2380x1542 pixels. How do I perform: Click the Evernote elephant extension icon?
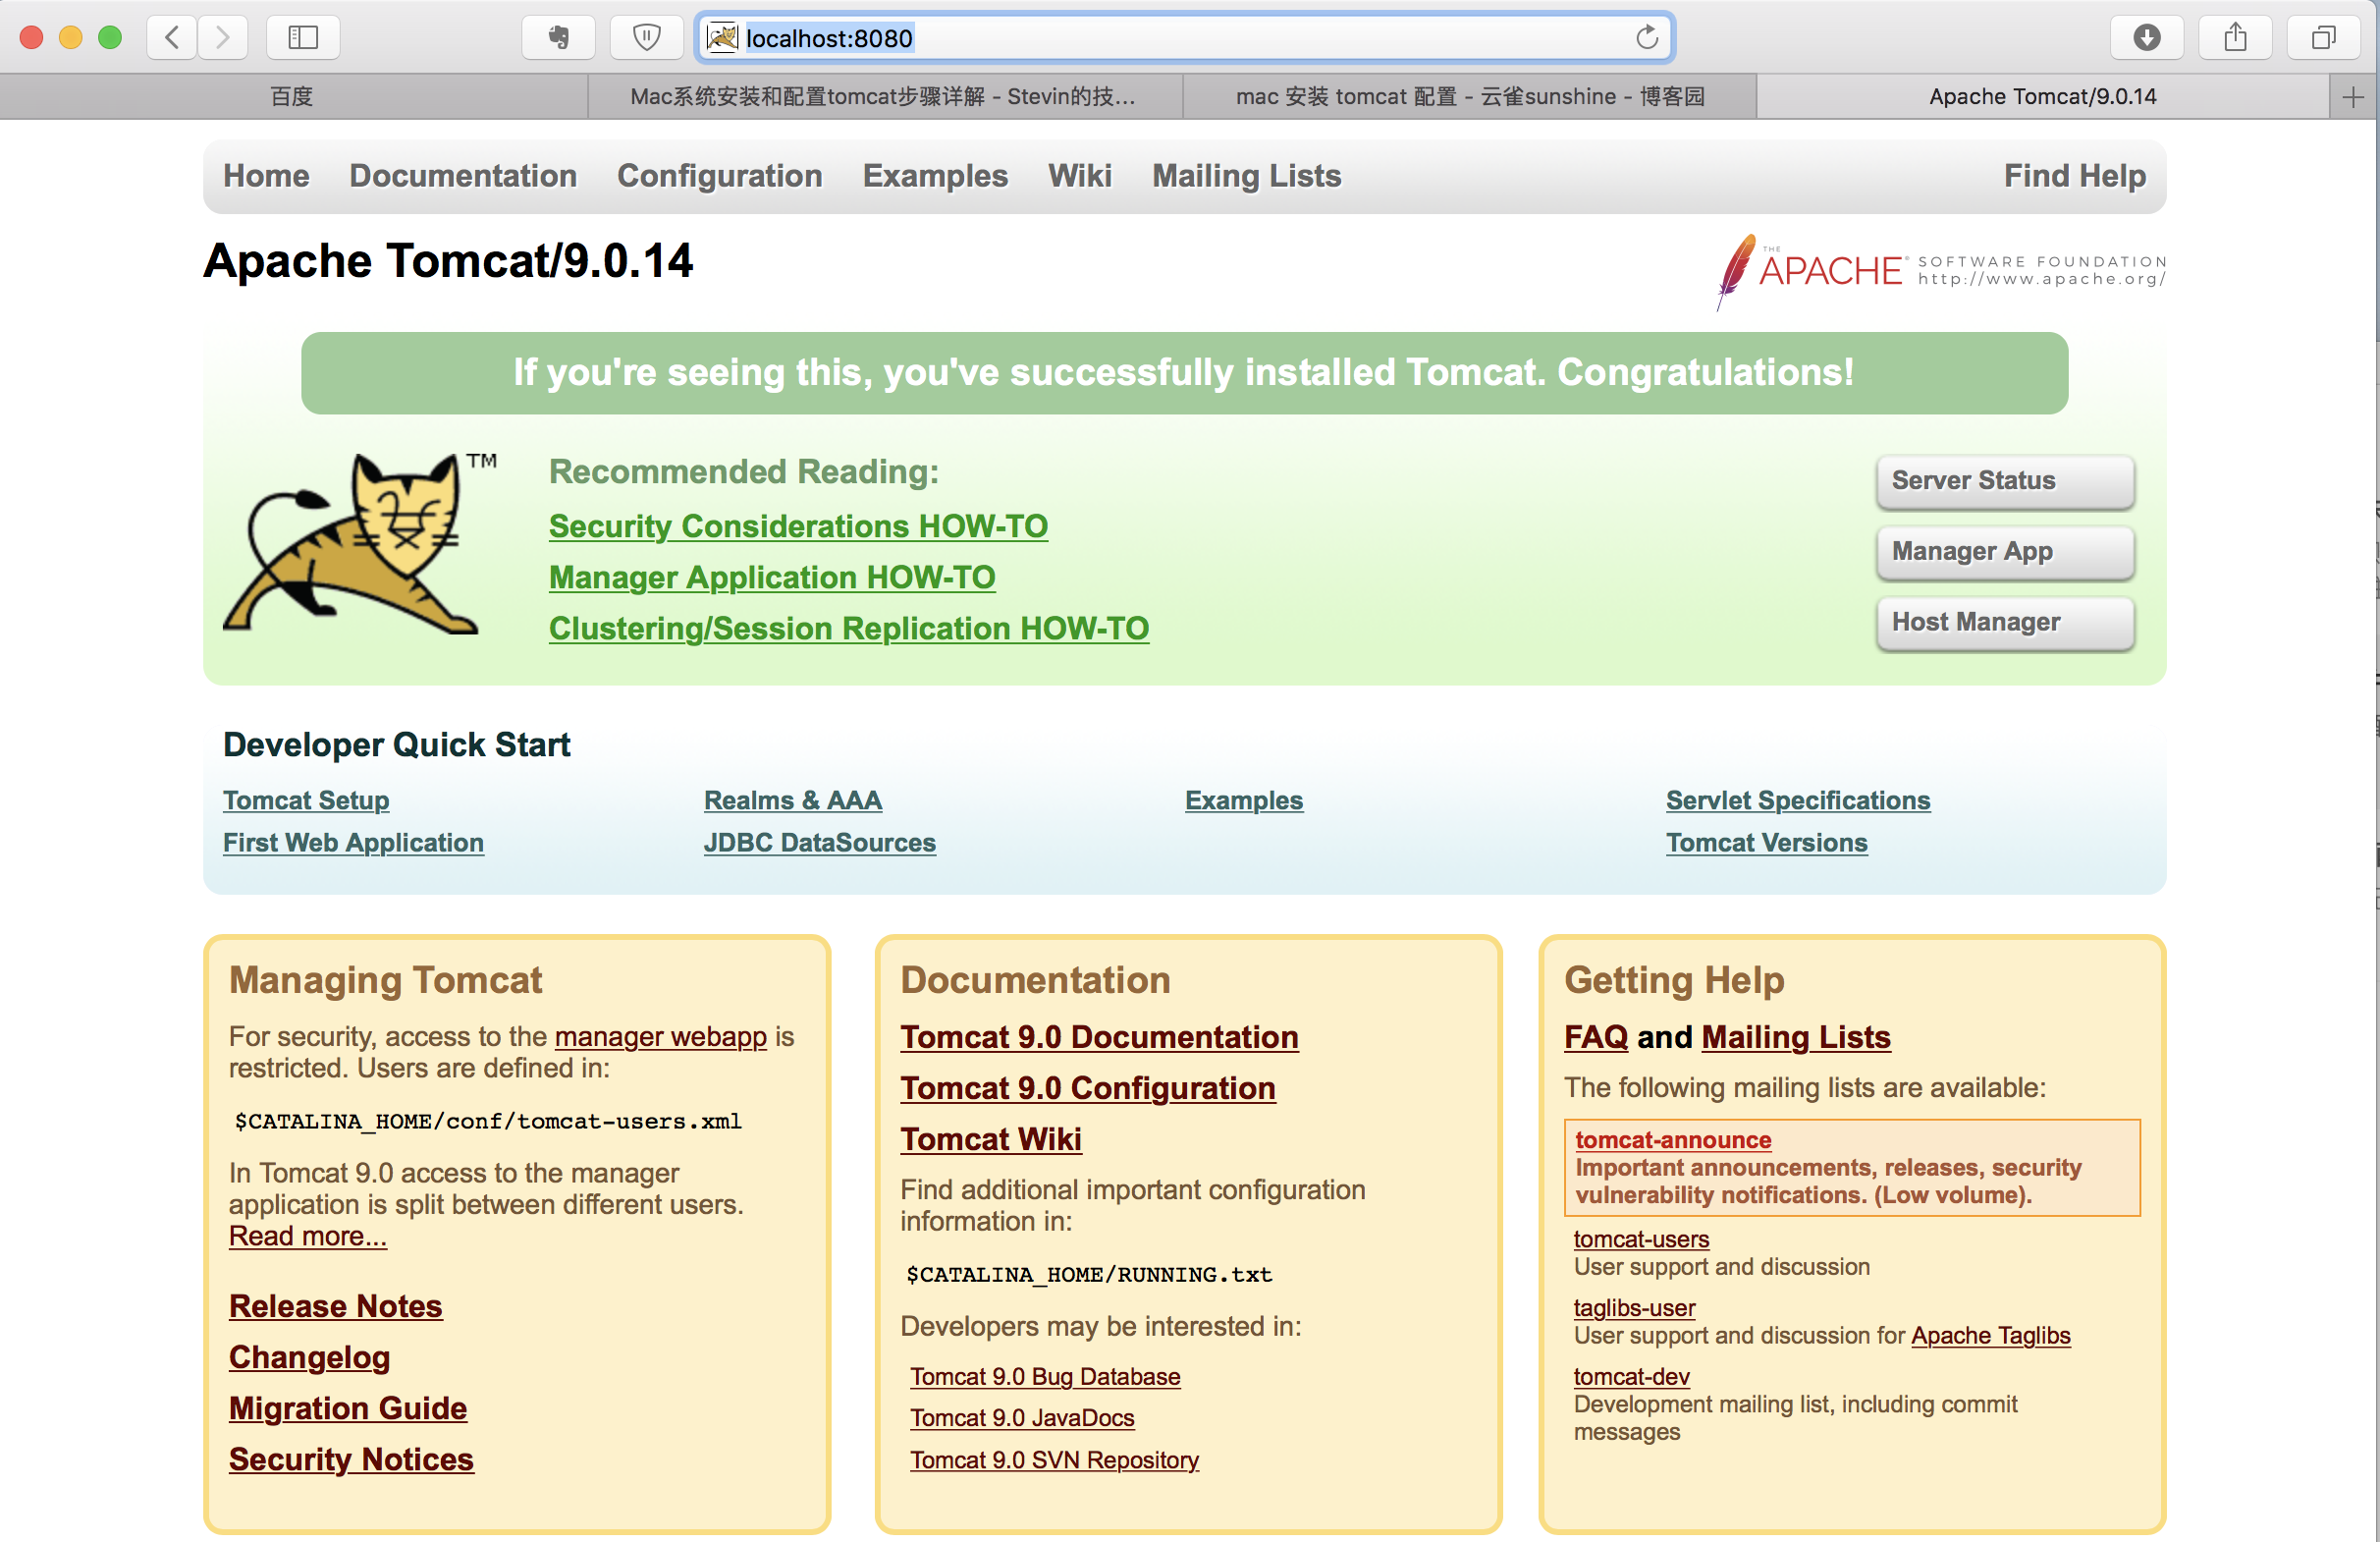click(559, 38)
